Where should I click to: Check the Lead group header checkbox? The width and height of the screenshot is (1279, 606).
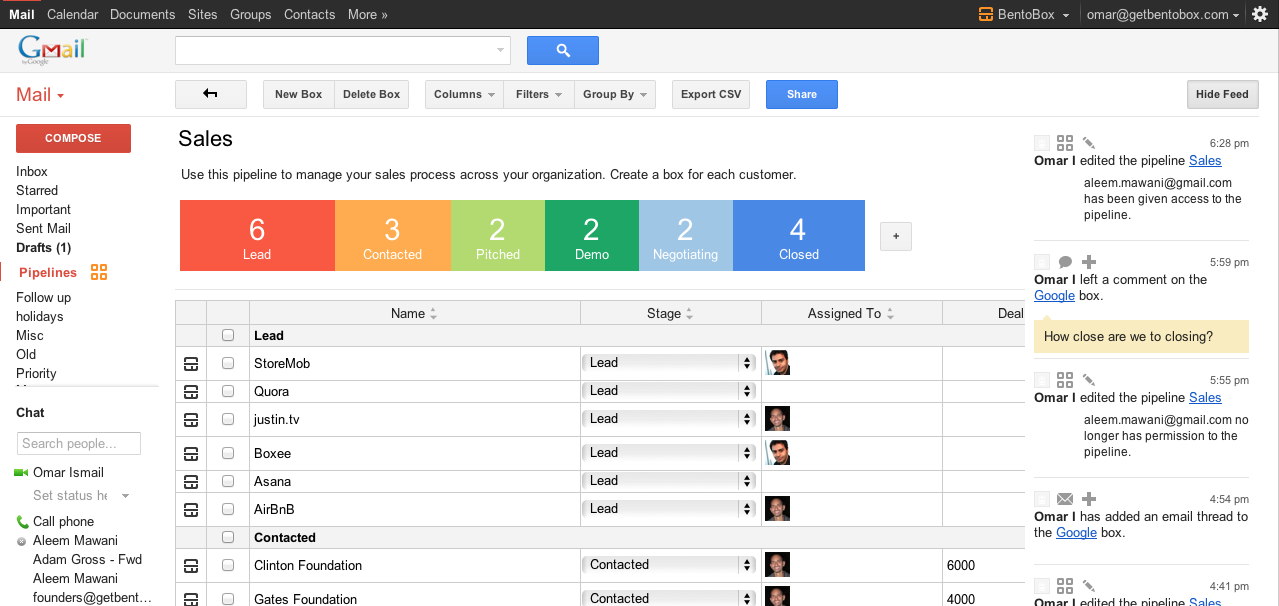click(228, 335)
